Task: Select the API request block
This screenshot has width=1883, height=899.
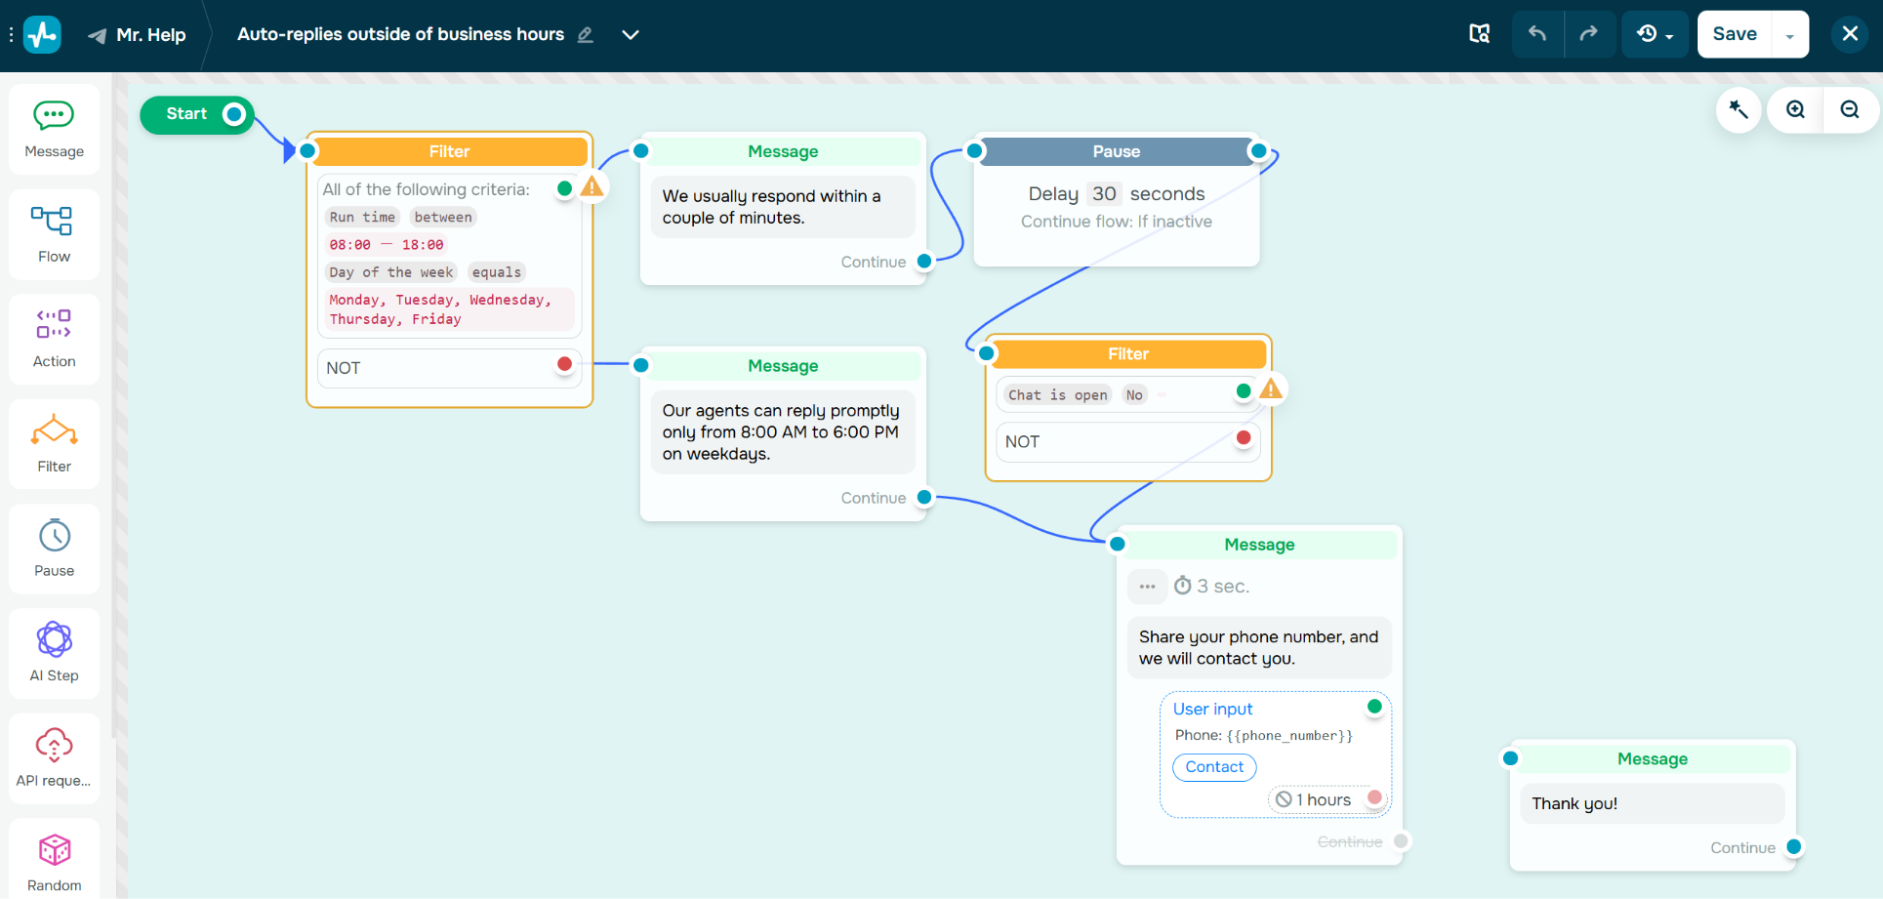Action: [x=54, y=758]
